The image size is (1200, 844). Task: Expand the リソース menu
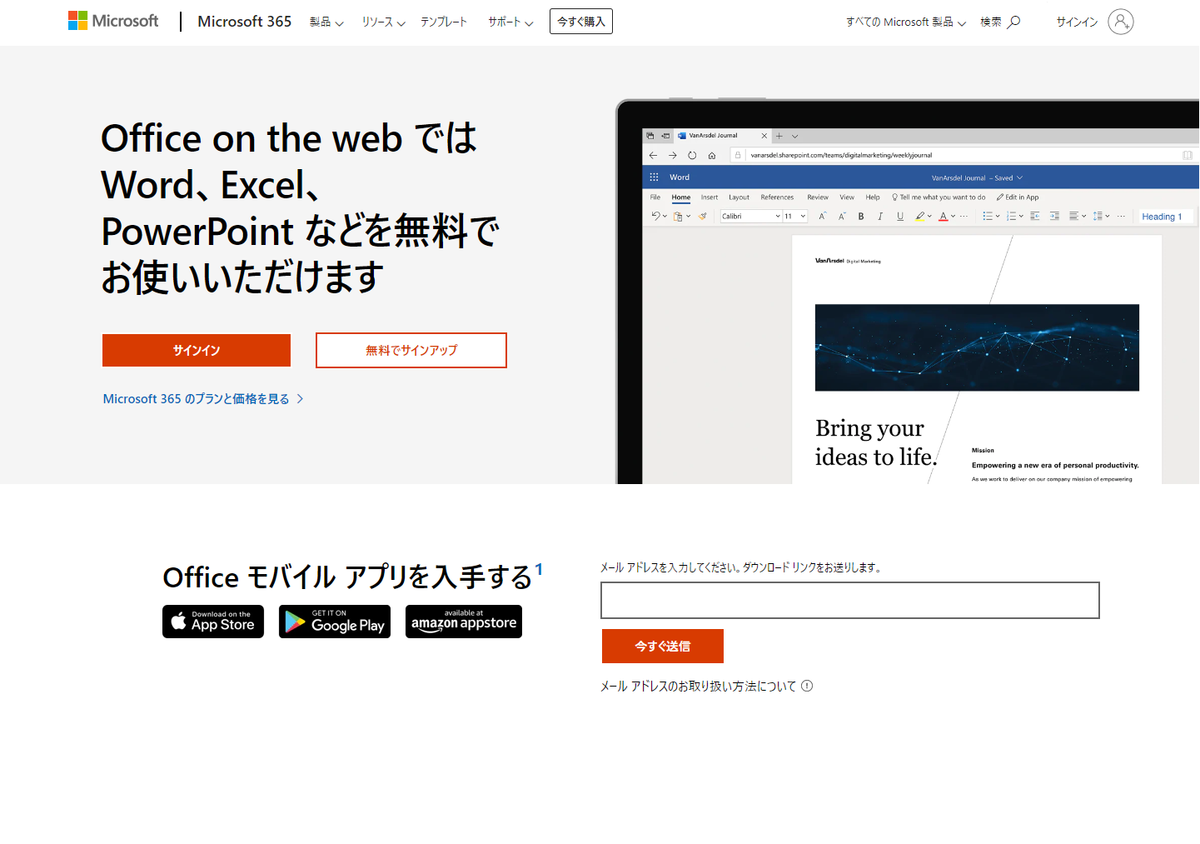click(384, 21)
